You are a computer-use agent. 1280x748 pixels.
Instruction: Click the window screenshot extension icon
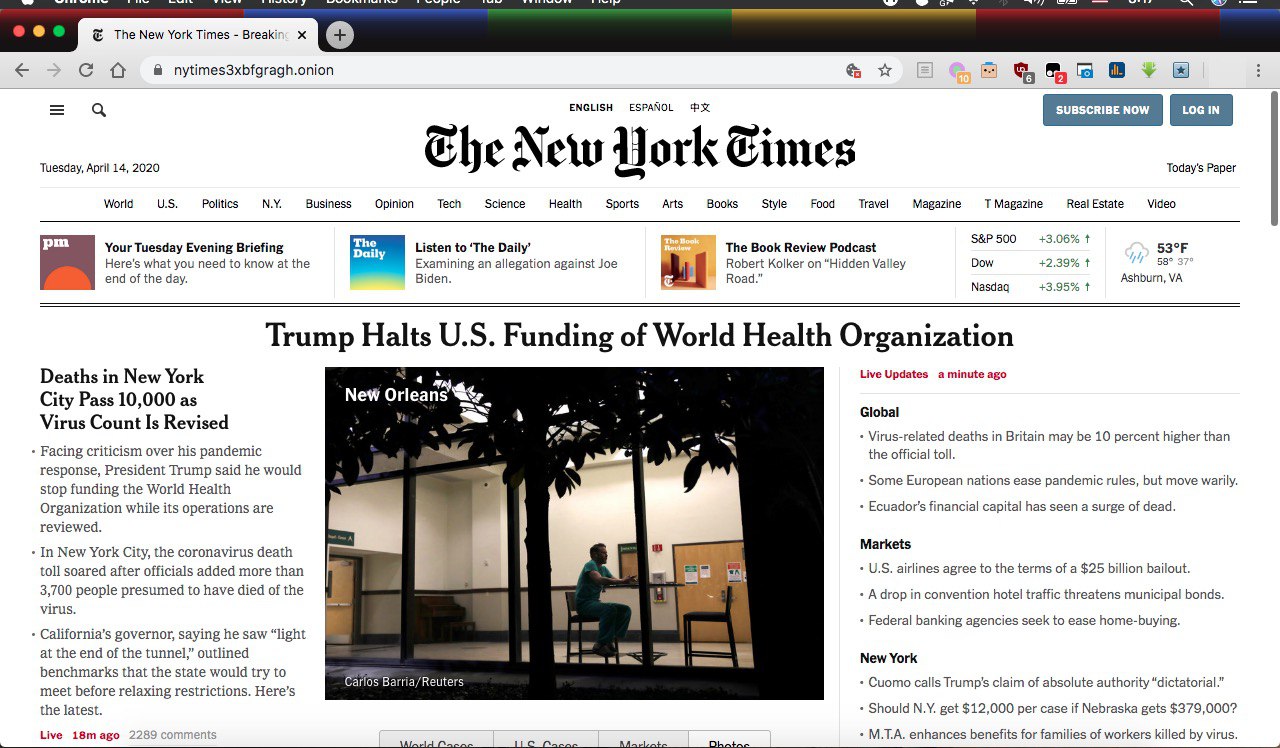click(1085, 70)
